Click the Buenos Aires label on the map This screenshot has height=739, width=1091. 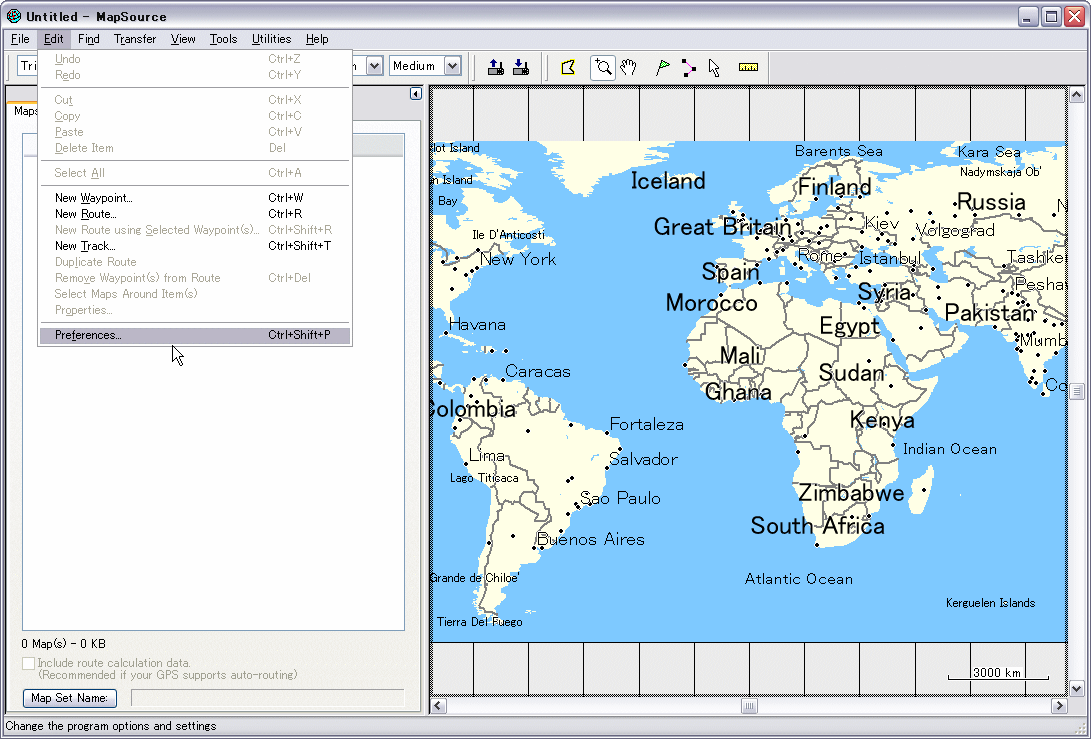pos(591,539)
